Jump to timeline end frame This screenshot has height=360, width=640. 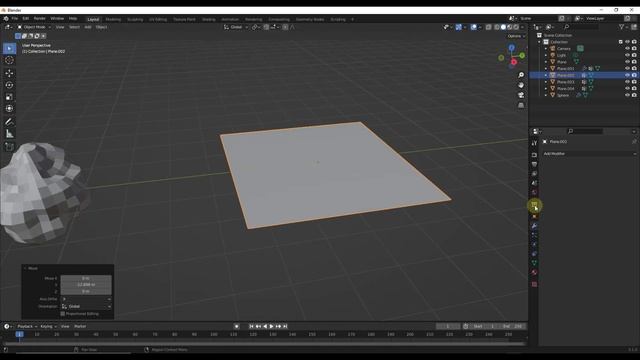(285, 327)
